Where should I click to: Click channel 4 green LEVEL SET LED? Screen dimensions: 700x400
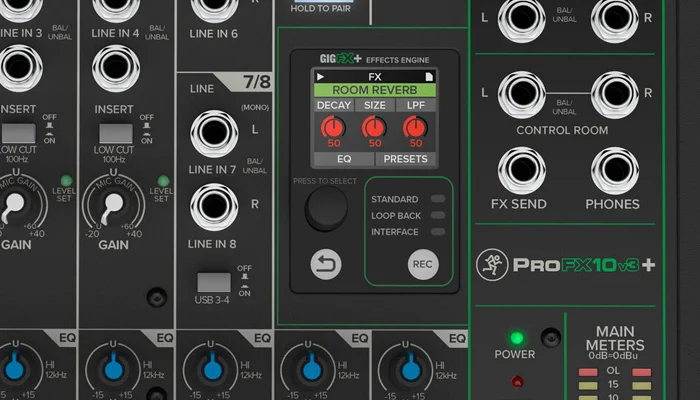tap(163, 181)
